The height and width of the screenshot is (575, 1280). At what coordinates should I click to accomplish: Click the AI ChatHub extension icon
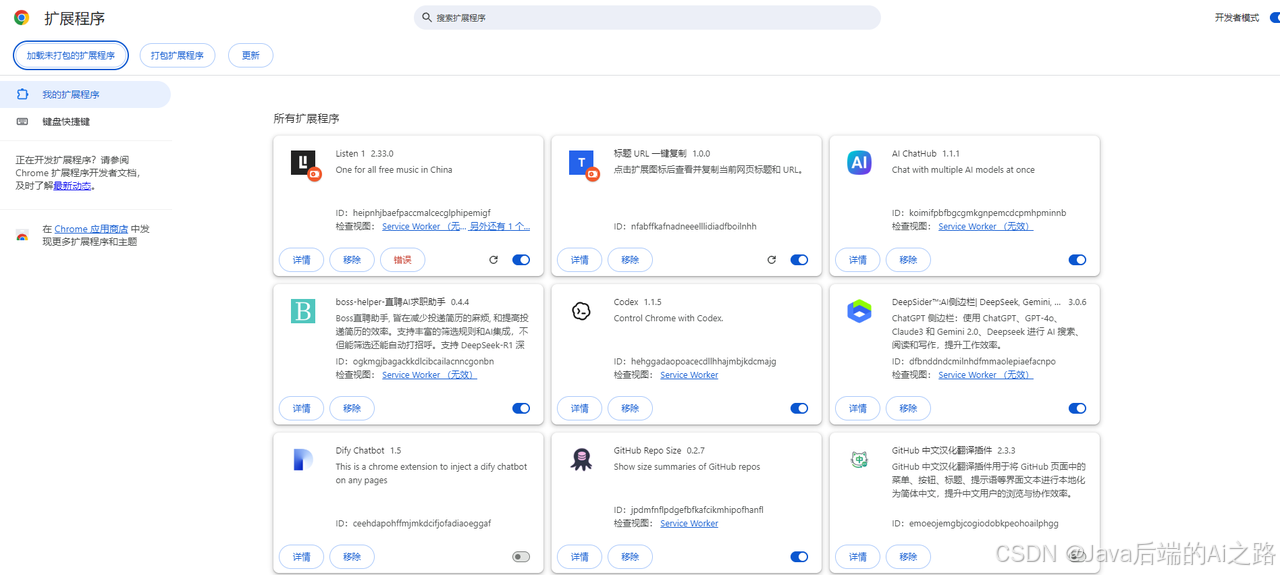pyautogui.click(x=859, y=163)
